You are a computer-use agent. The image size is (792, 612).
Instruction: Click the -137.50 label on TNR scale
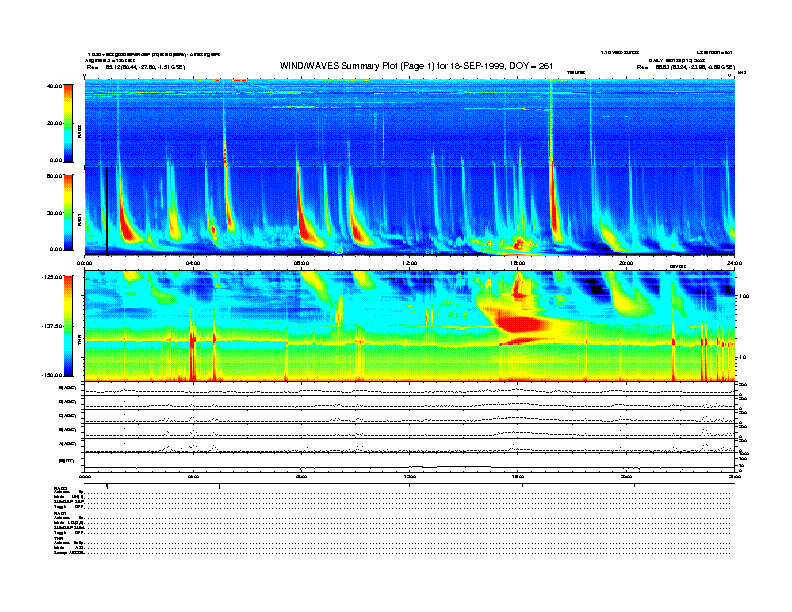click(52, 326)
